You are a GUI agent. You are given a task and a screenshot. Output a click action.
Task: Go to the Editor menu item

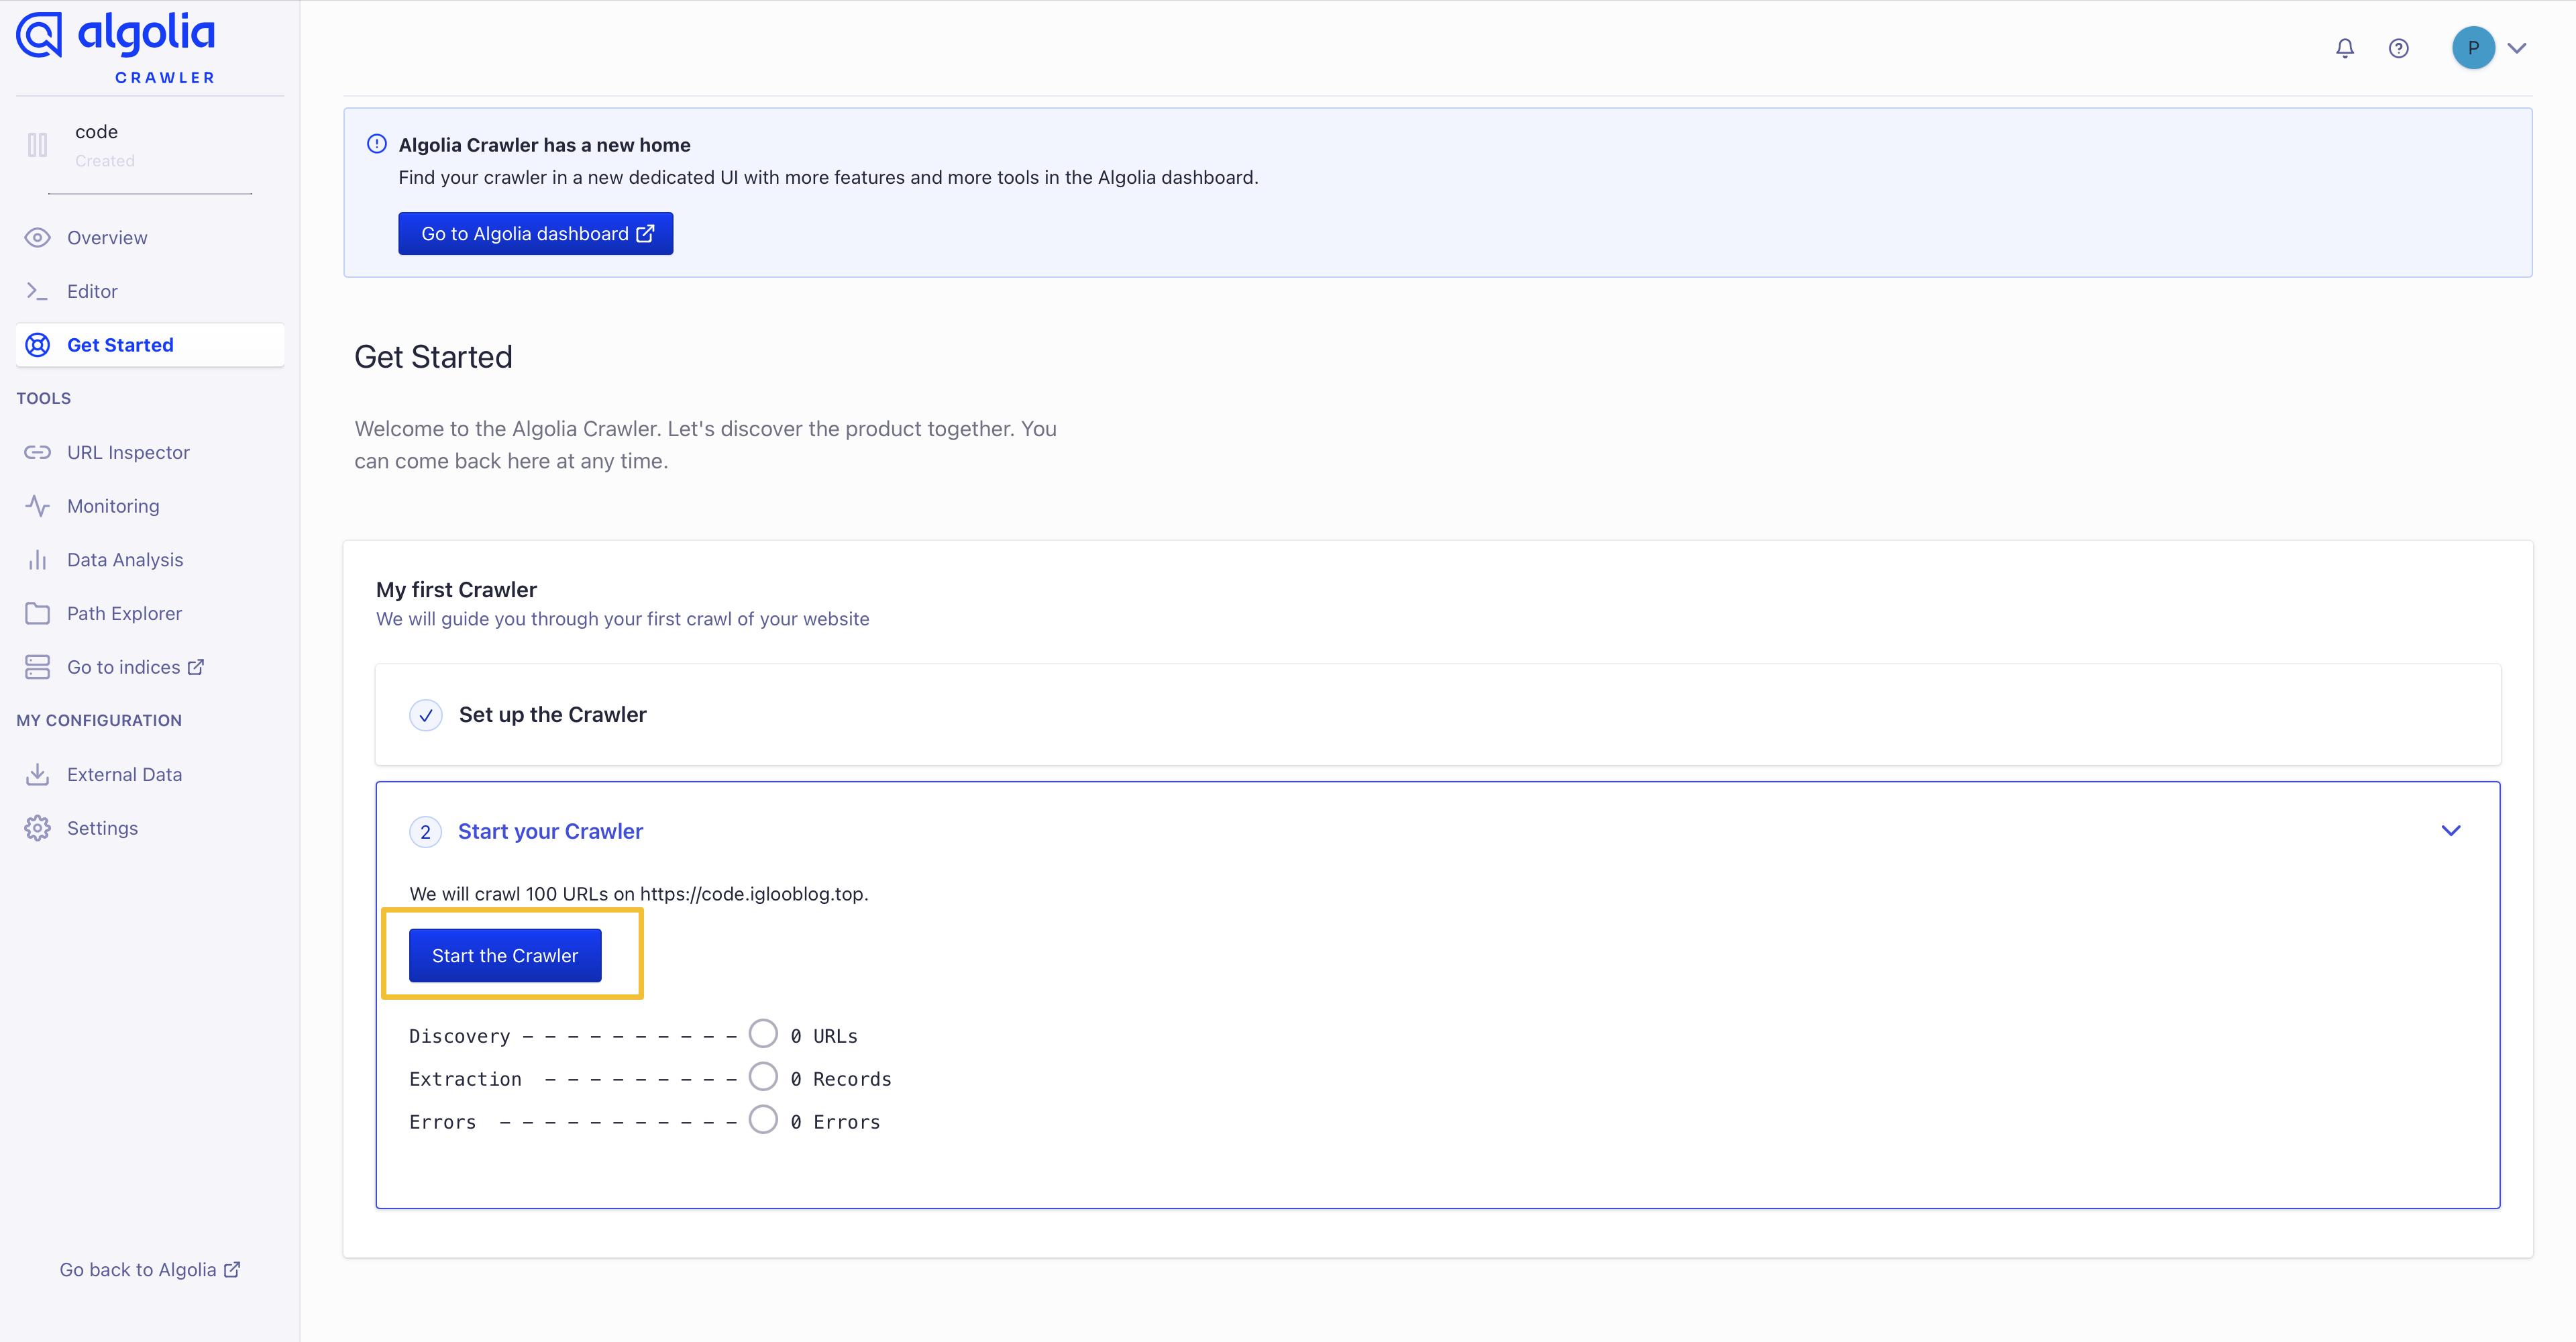[92, 291]
